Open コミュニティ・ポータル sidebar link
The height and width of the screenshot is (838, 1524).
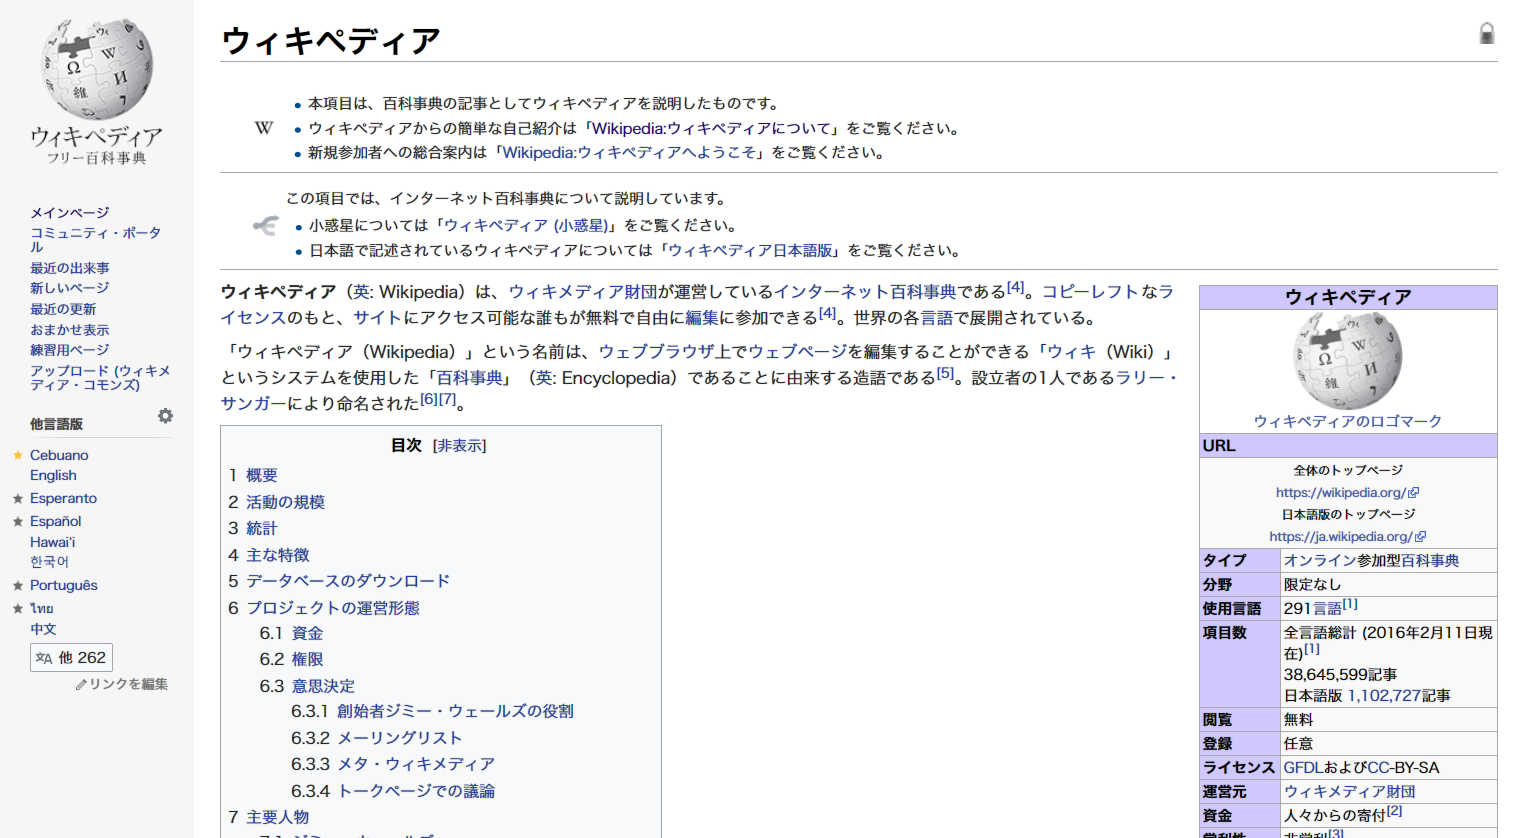95,239
